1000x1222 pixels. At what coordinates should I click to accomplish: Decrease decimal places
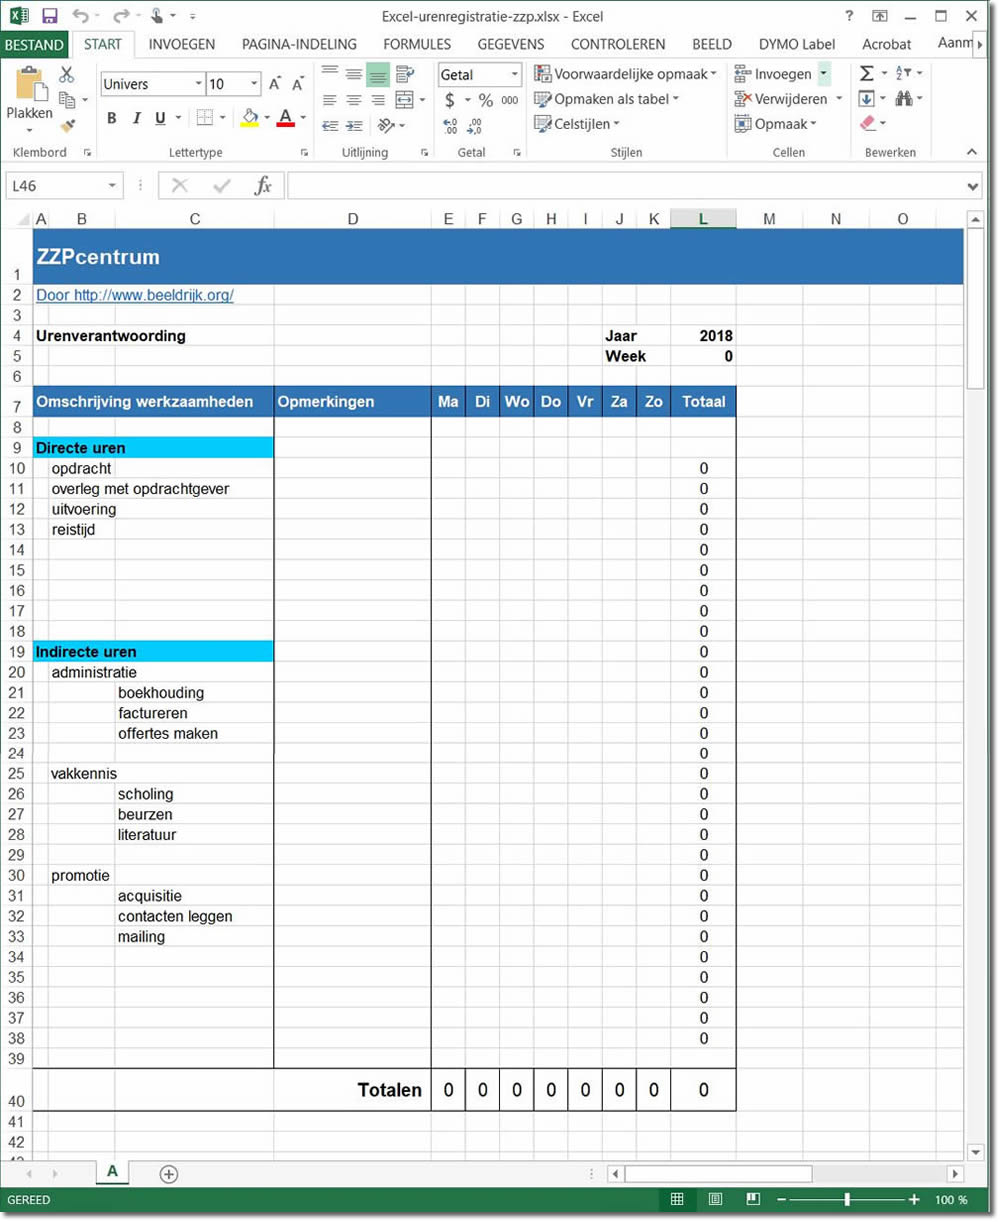pyautogui.click(x=474, y=125)
